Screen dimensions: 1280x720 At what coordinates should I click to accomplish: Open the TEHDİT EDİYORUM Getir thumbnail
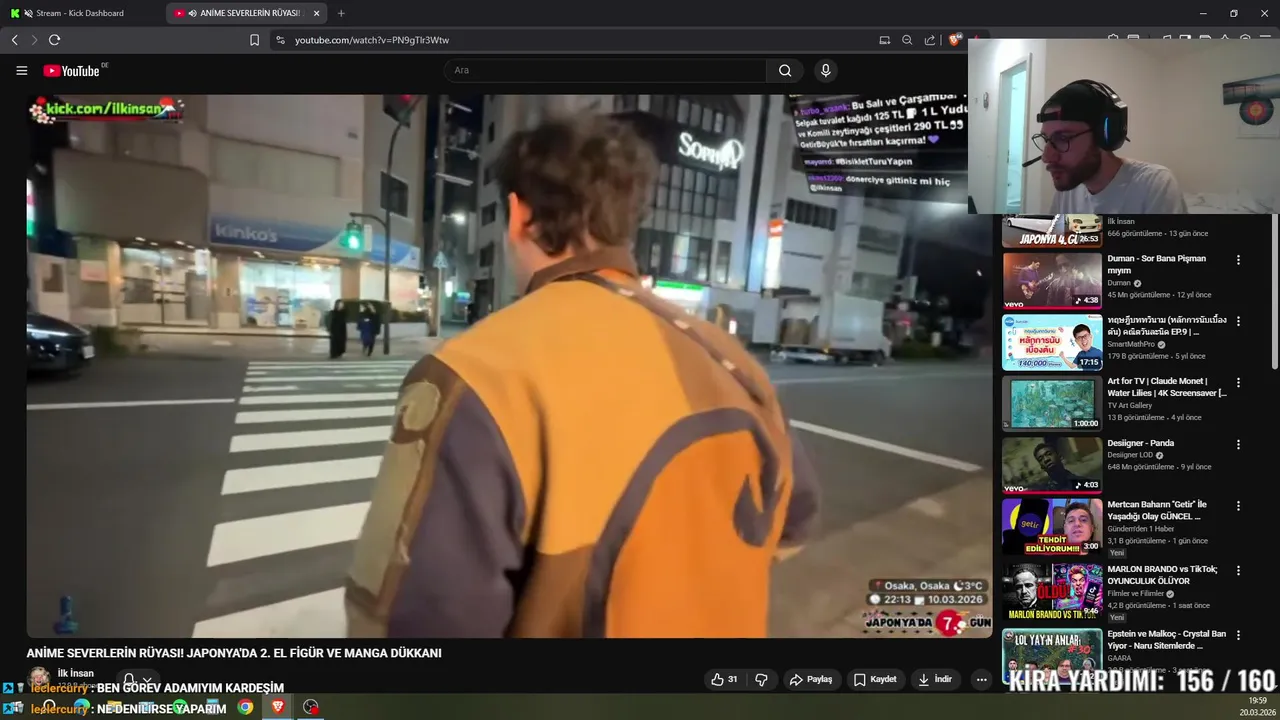tap(1052, 526)
